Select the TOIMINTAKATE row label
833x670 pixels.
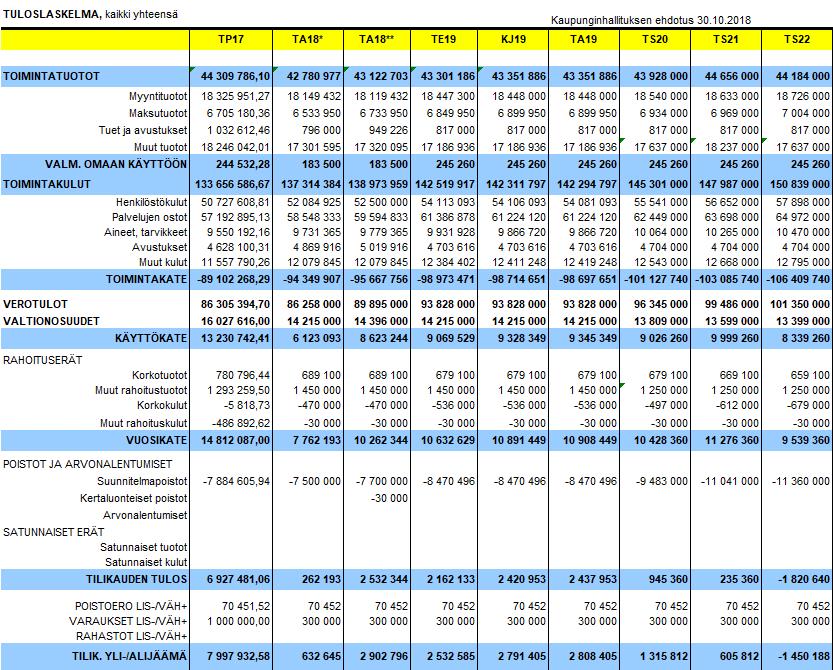[147, 279]
